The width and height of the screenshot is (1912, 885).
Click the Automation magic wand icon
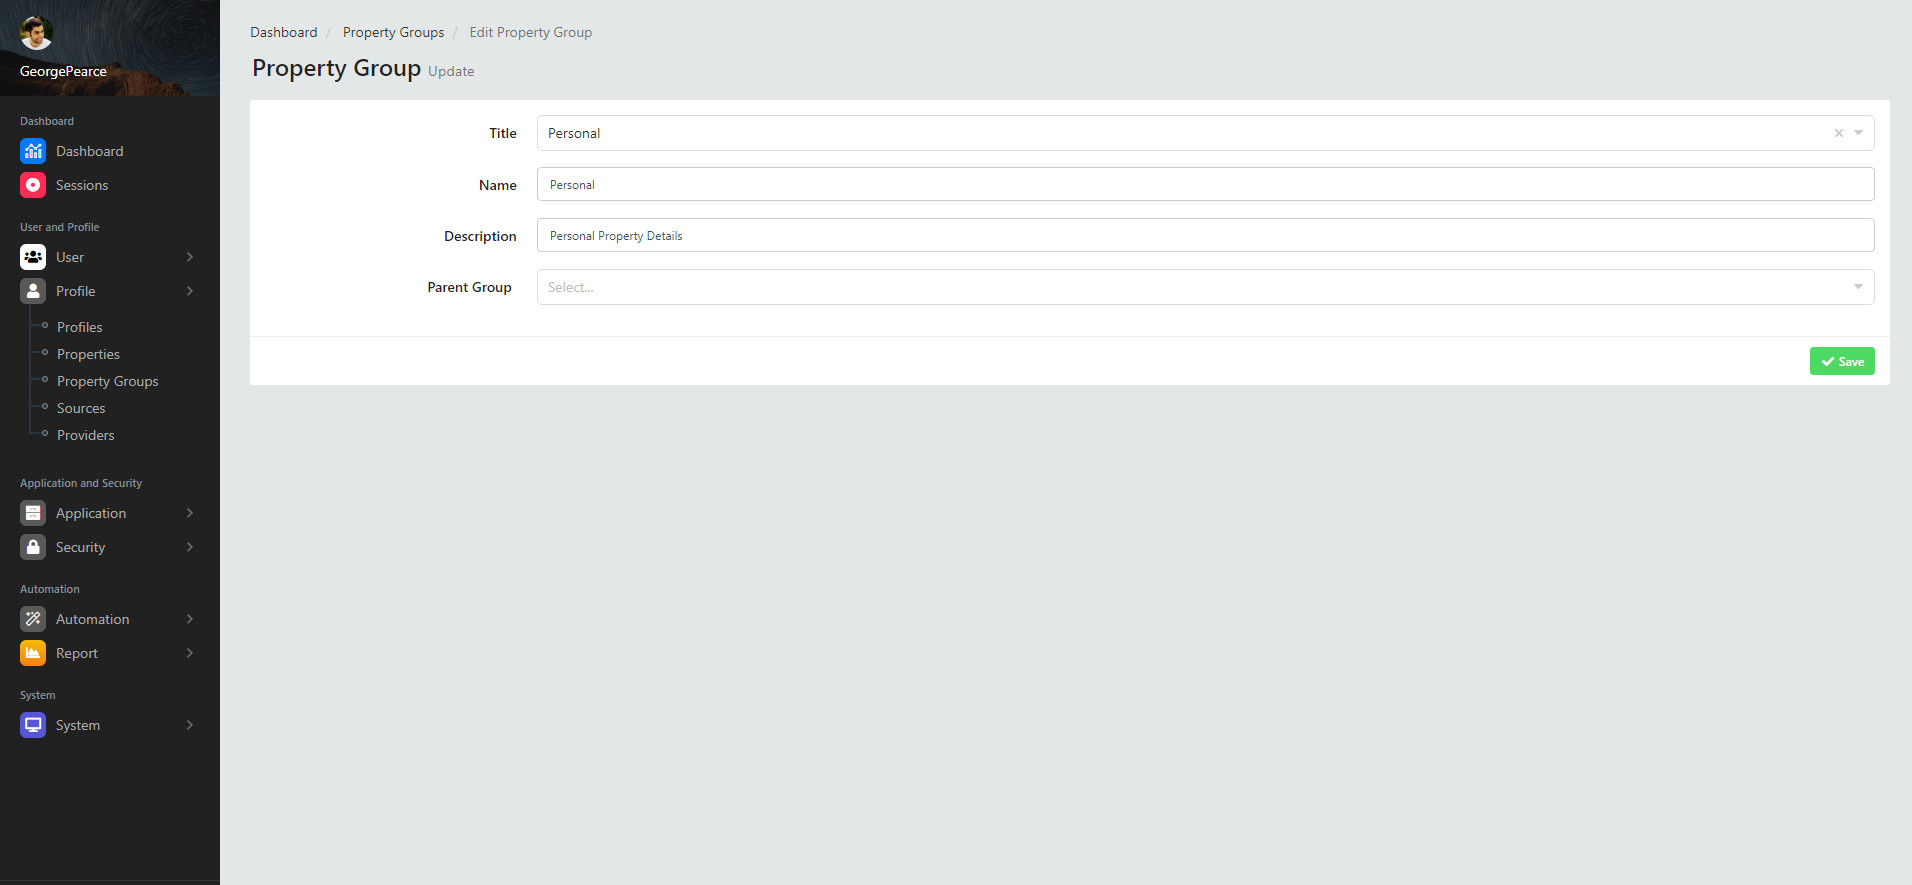(33, 619)
